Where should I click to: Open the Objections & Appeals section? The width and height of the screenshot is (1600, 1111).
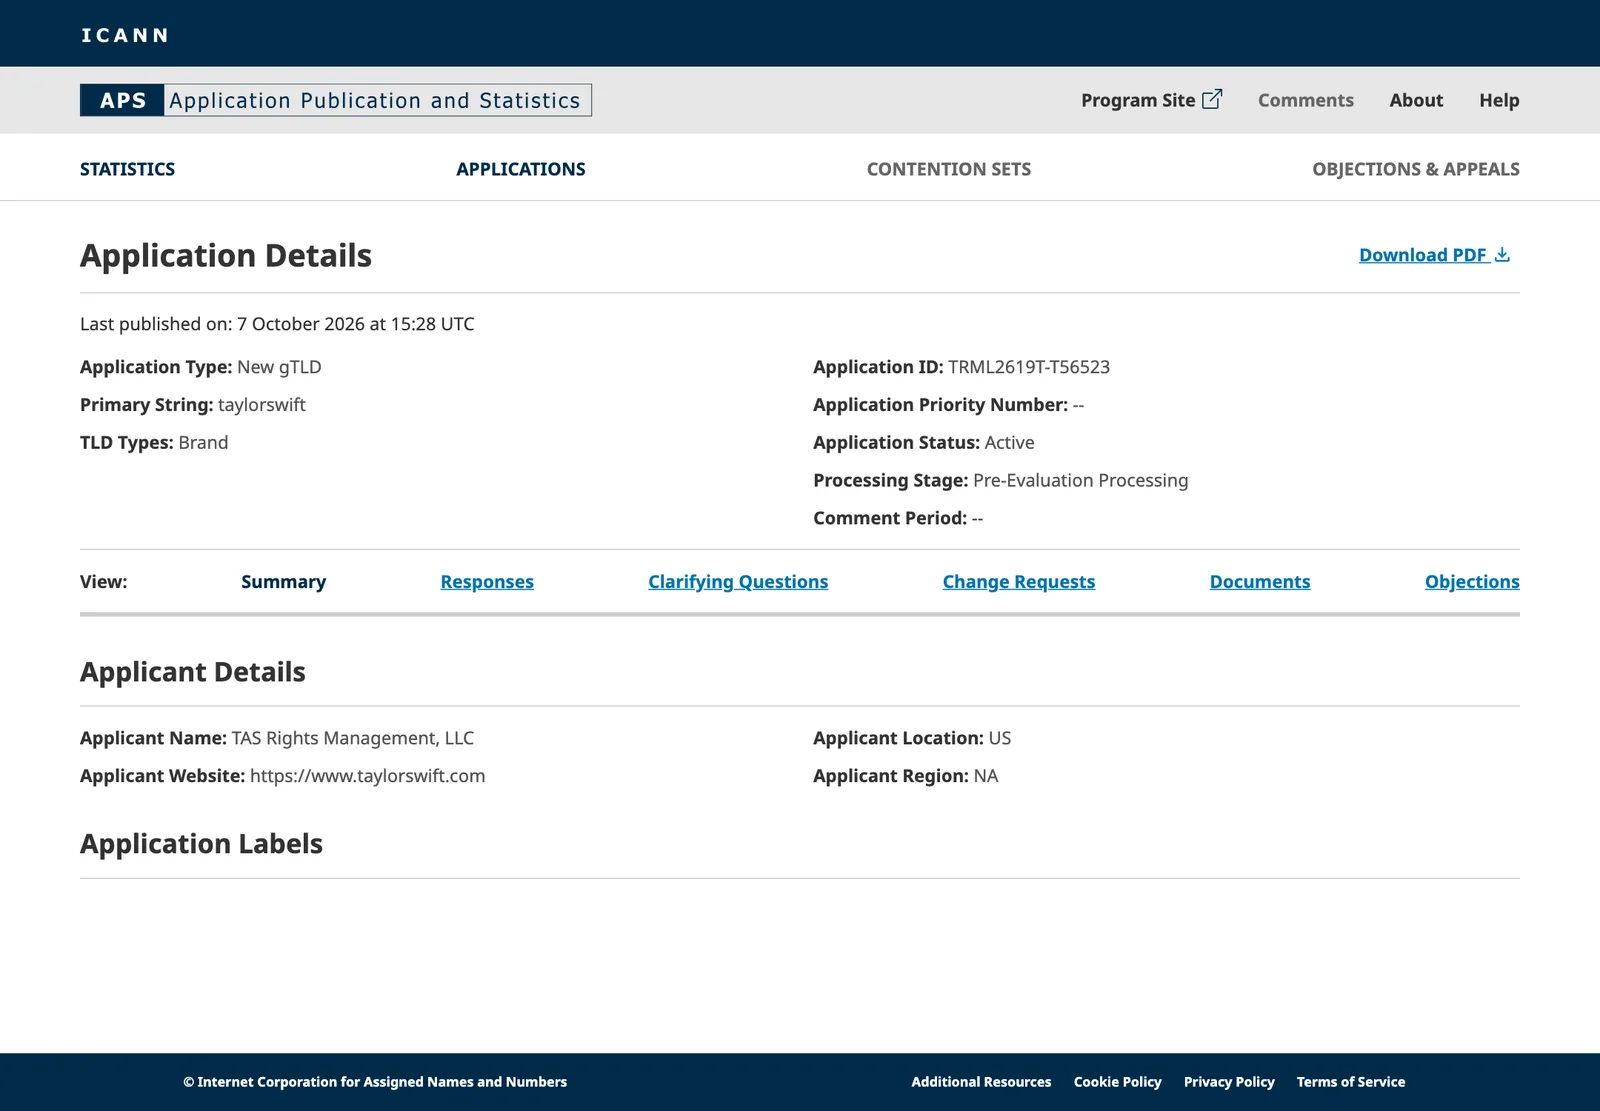1415,169
